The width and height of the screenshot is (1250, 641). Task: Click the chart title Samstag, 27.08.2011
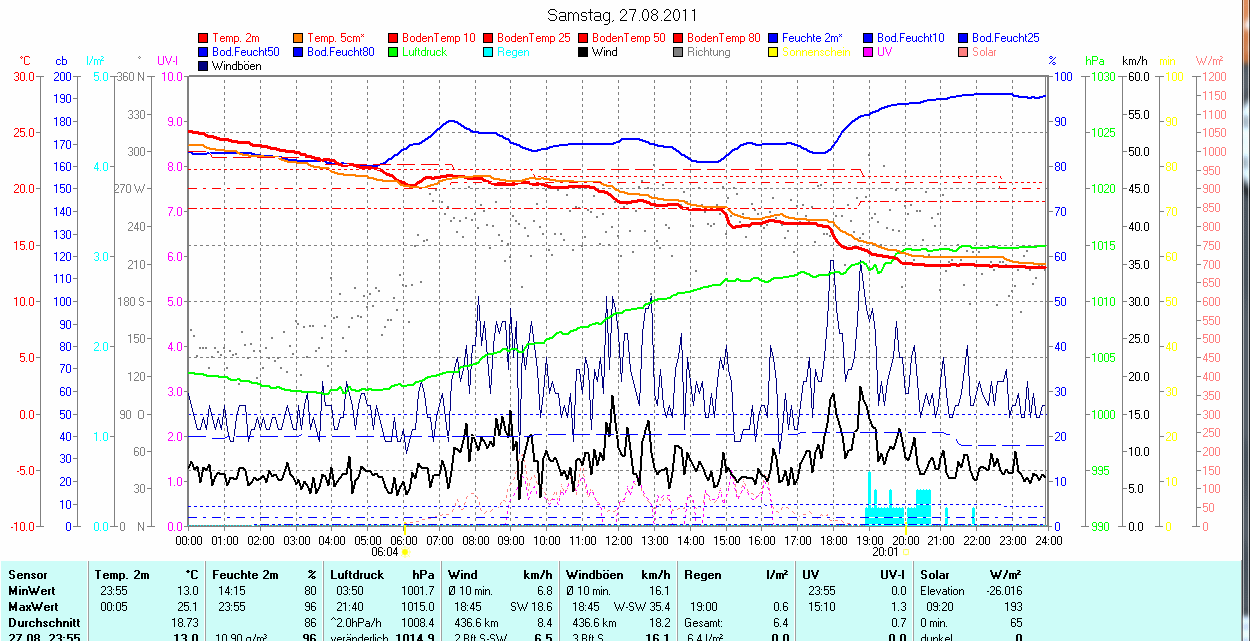tap(623, 15)
